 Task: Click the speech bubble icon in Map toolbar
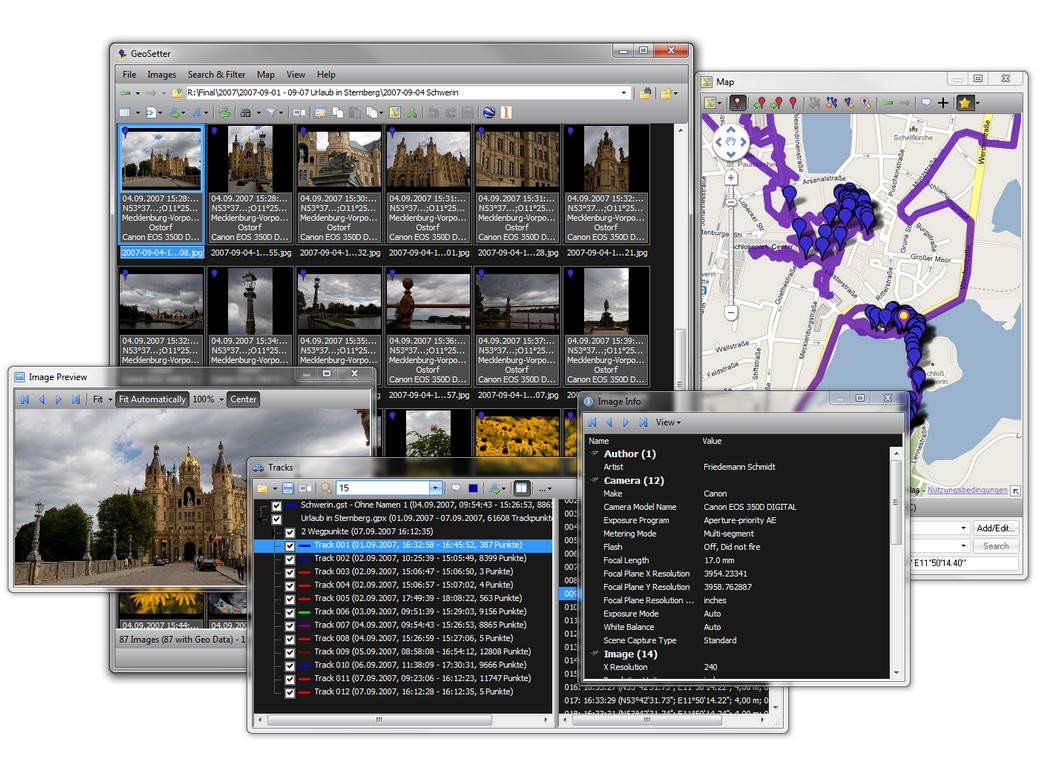coord(926,103)
